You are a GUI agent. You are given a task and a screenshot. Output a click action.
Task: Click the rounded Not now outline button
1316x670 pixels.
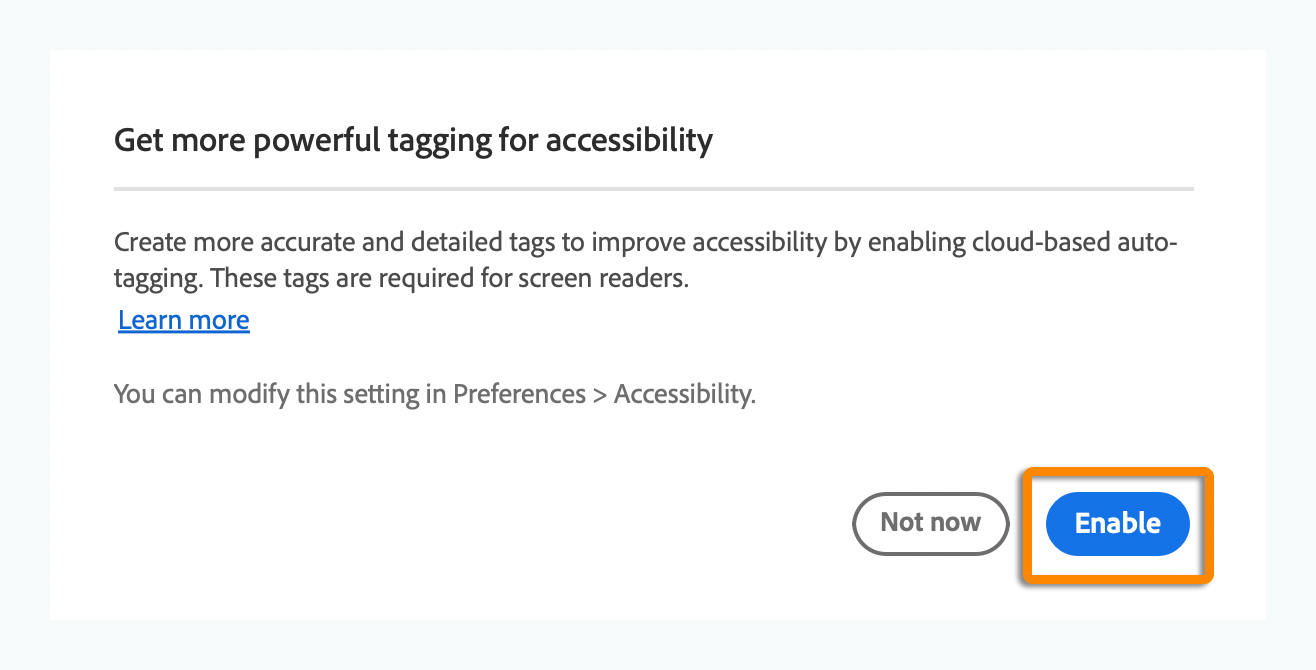[x=930, y=523]
